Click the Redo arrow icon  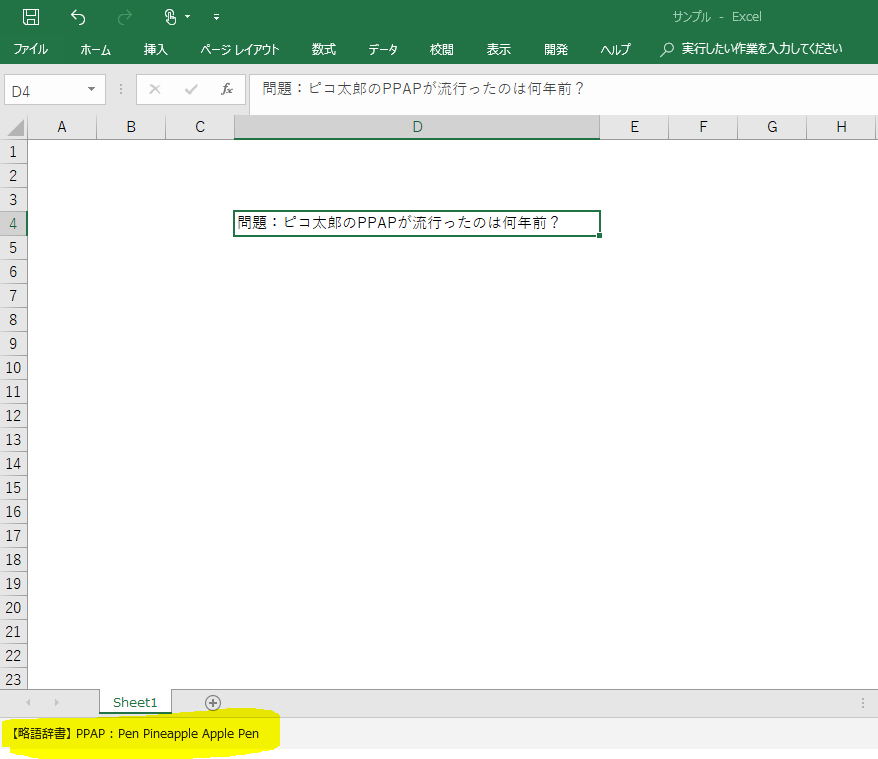click(x=124, y=17)
